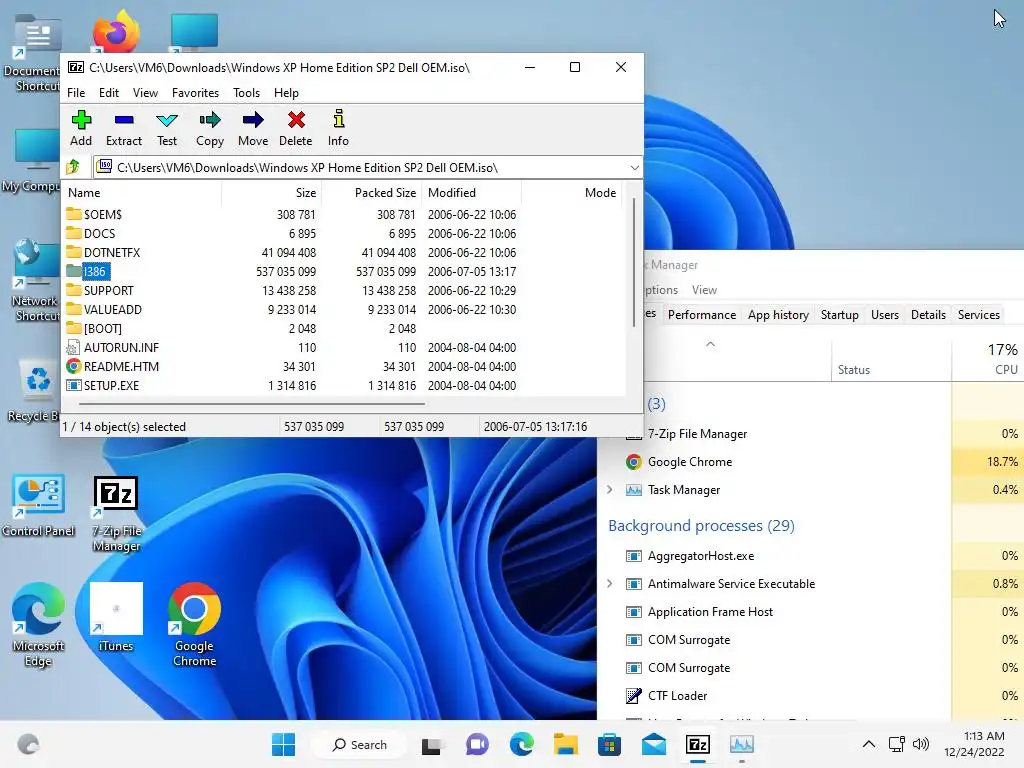Show hidden icons in the system tray
The height and width of the screenshot is (768, 1024).
click(869, 744)
